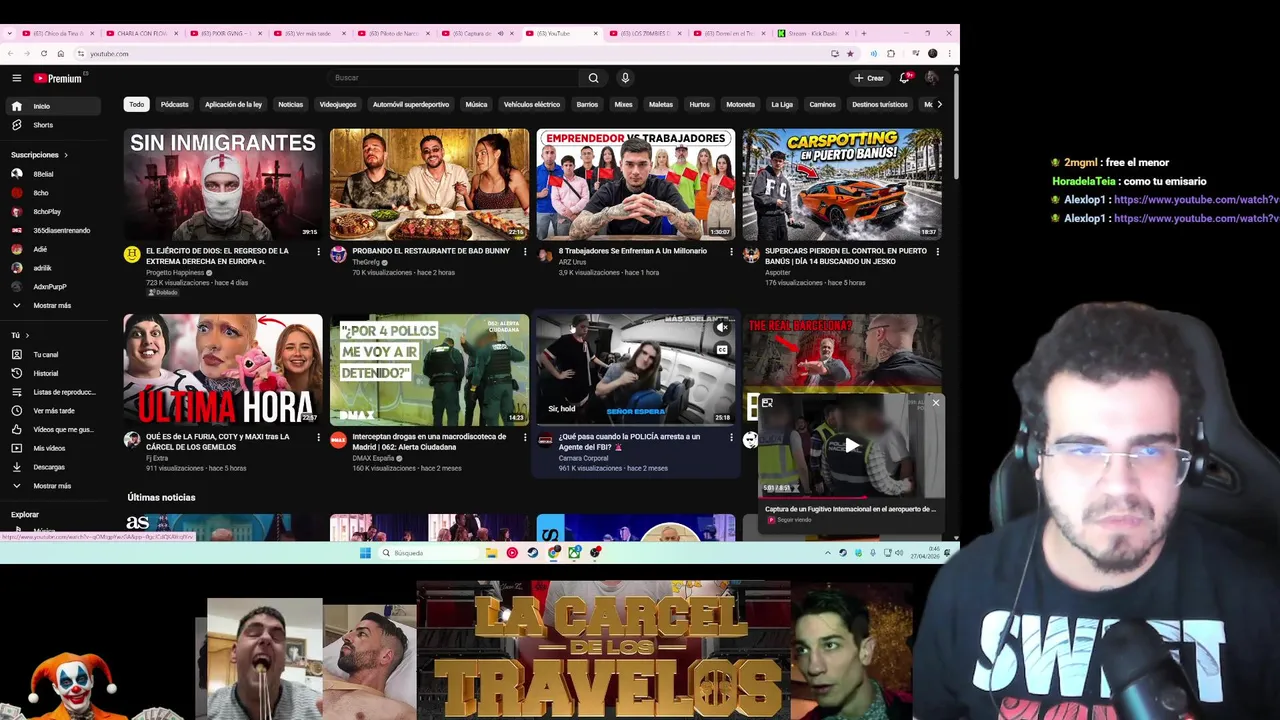Go to Inicio in the sidebar
The width and height of the screenshot is (1280, 720).
coord(51,106)
